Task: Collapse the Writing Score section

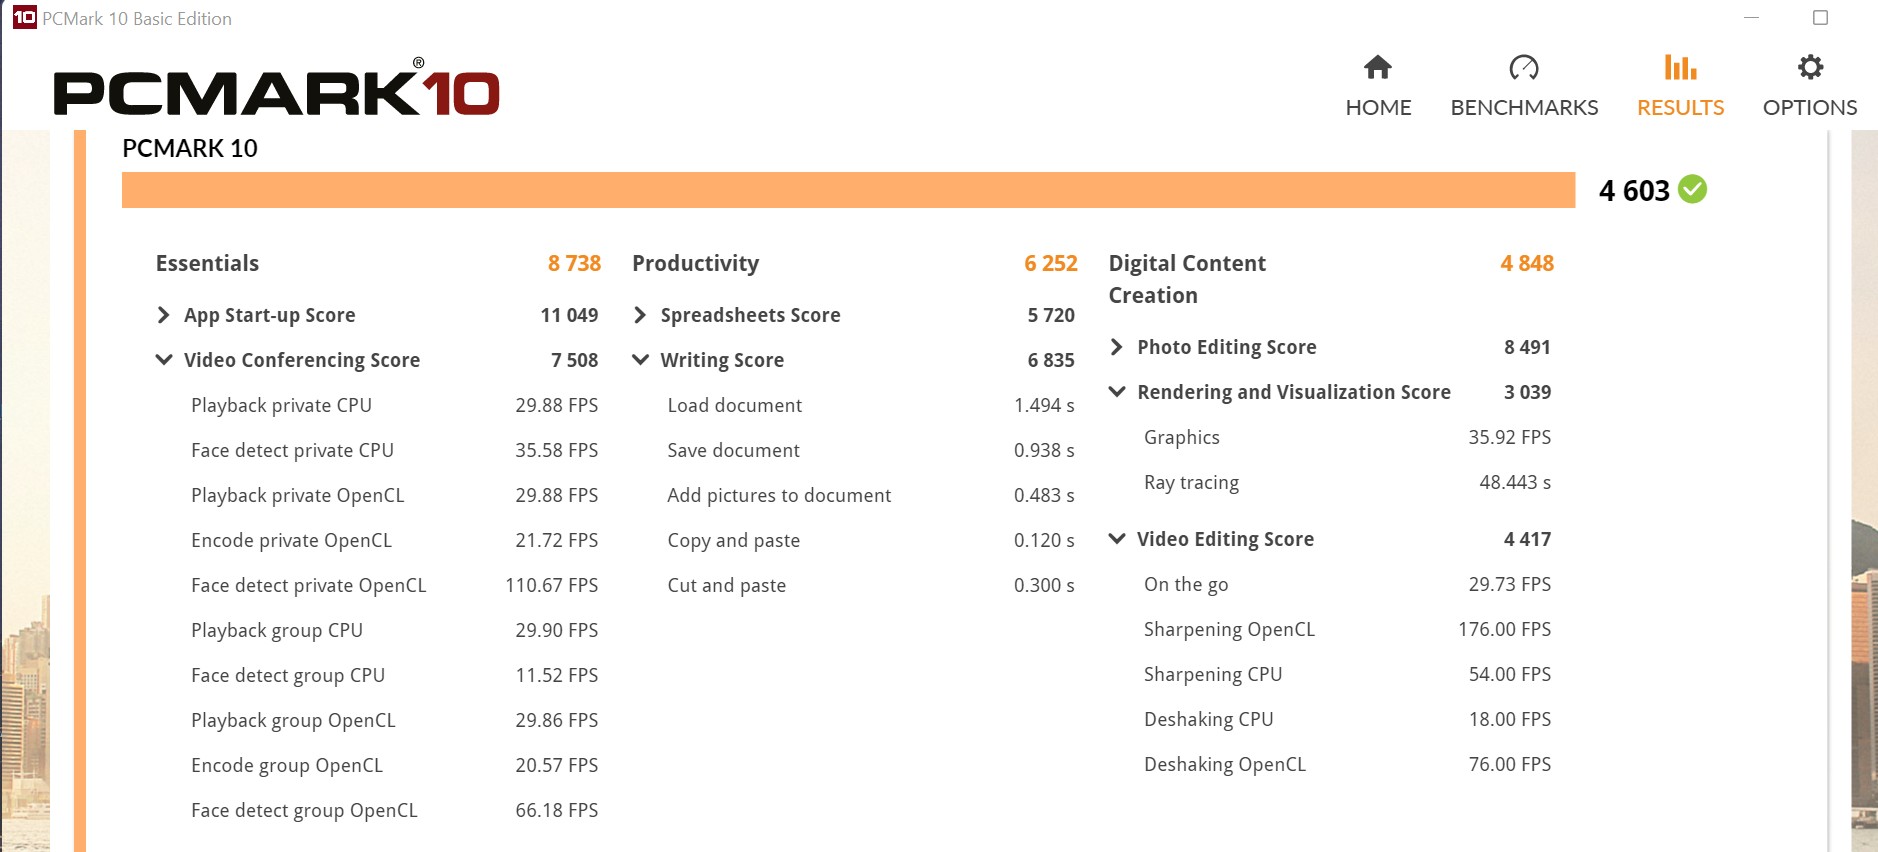Action: coord(641,360)
